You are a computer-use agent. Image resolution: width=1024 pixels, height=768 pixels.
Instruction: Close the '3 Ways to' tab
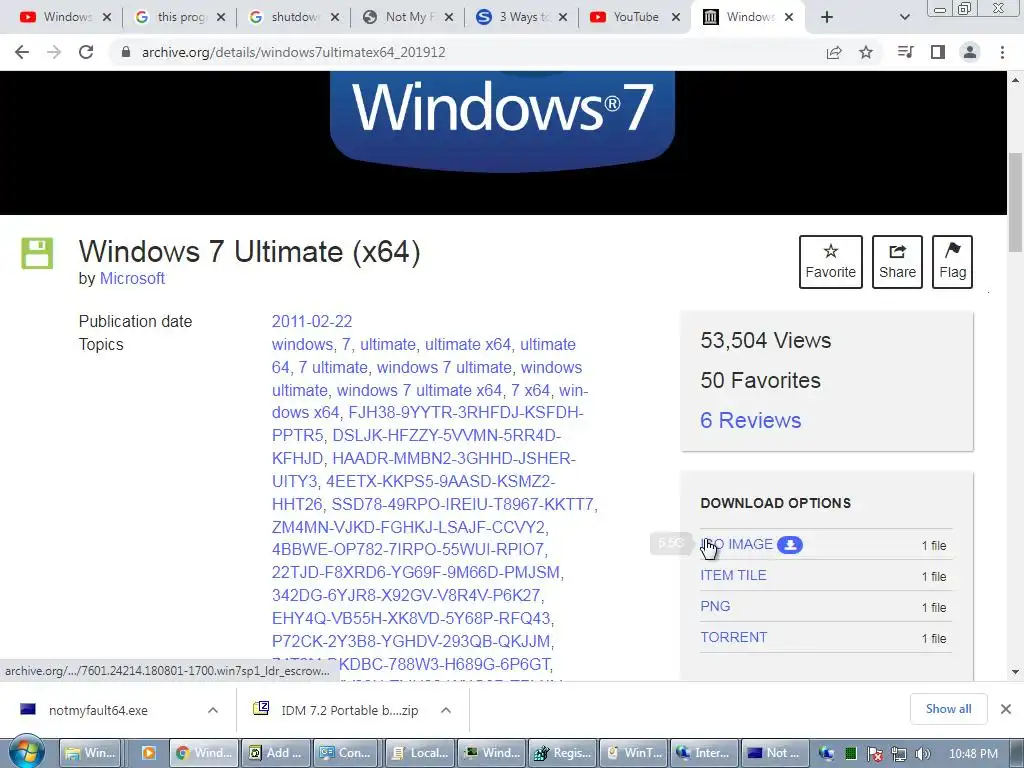pos(563,17)
